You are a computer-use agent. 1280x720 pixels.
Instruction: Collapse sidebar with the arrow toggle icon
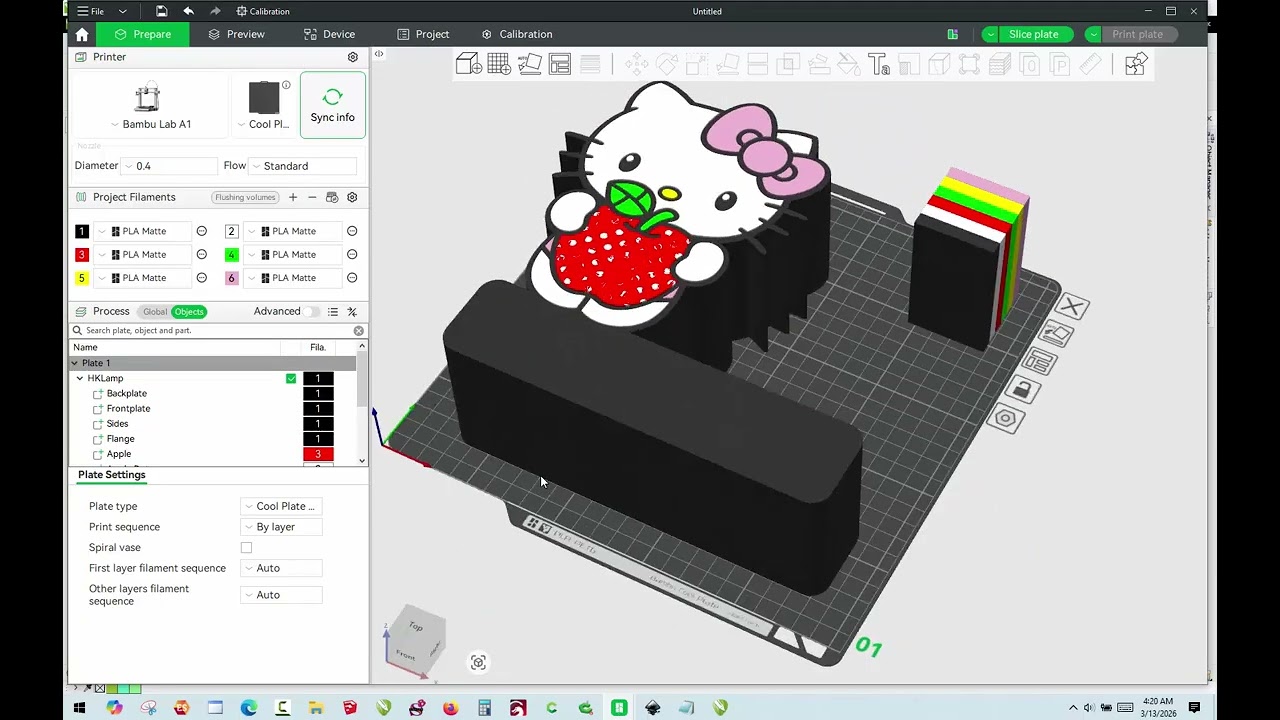[379, 54]
